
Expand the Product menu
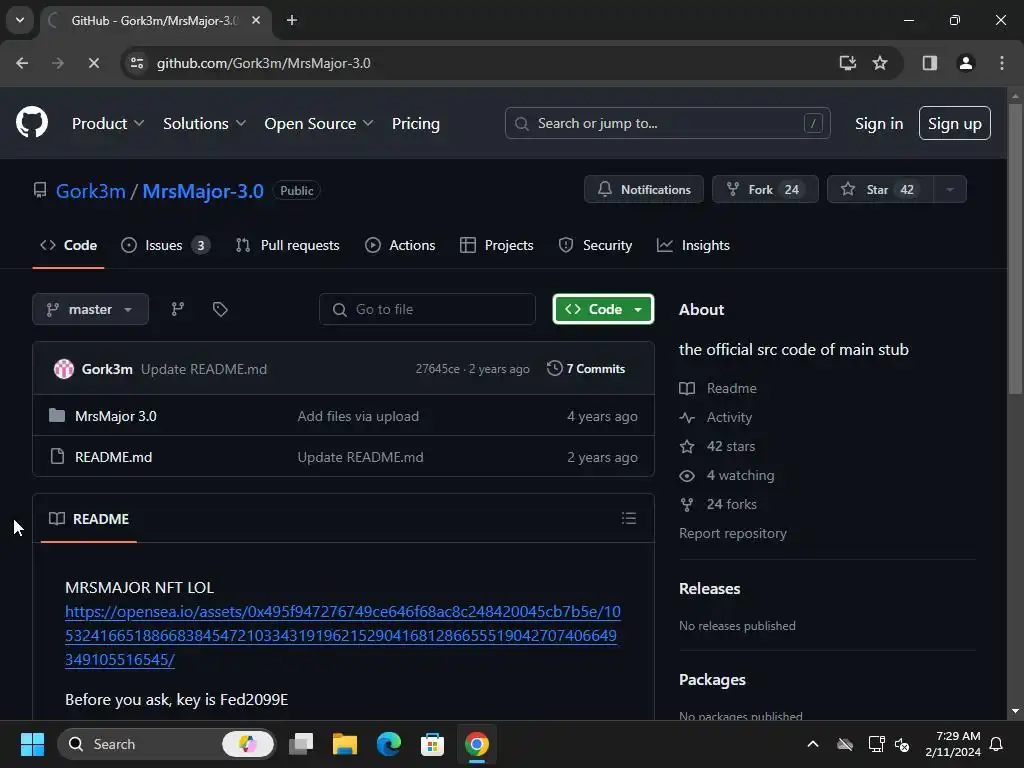pyautogui.click(x=108, y=123)
